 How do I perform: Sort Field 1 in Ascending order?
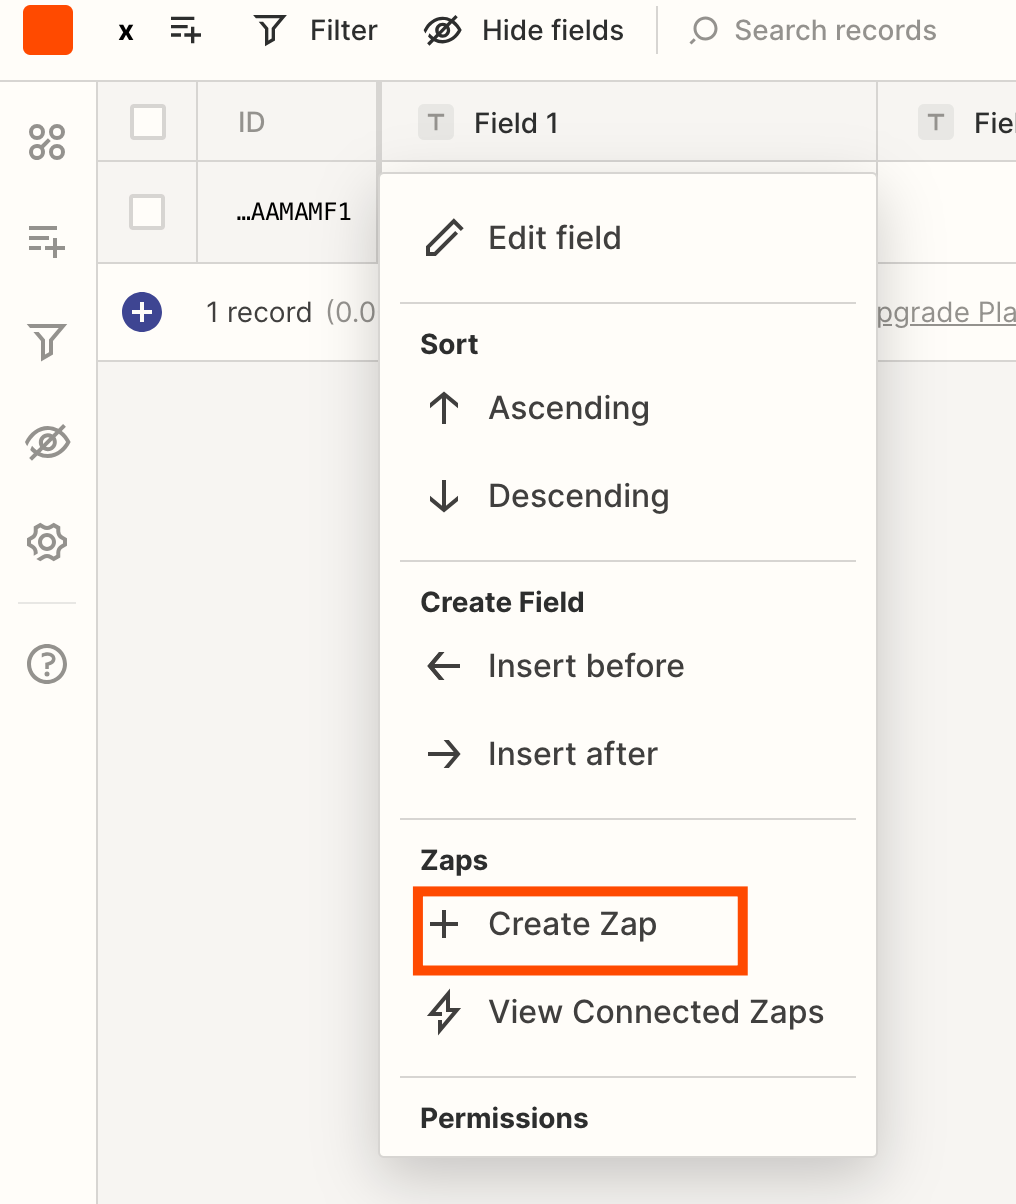point(568,408)
